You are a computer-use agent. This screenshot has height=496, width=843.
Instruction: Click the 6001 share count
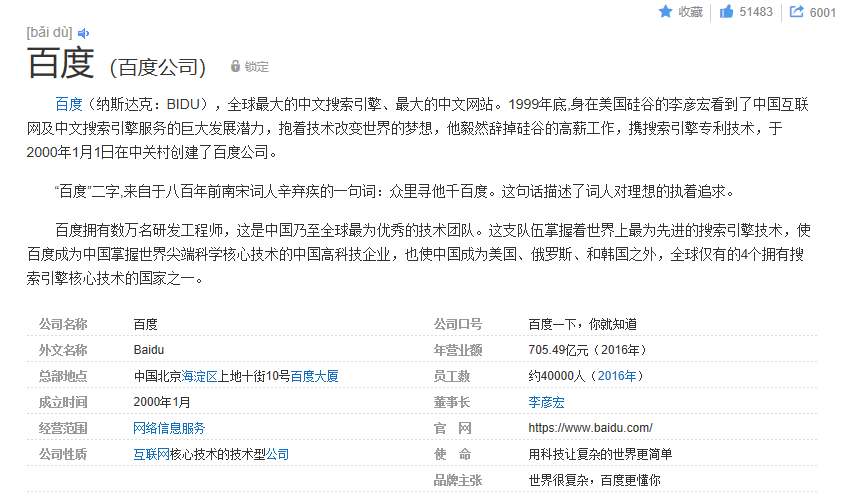pos(823,12)
